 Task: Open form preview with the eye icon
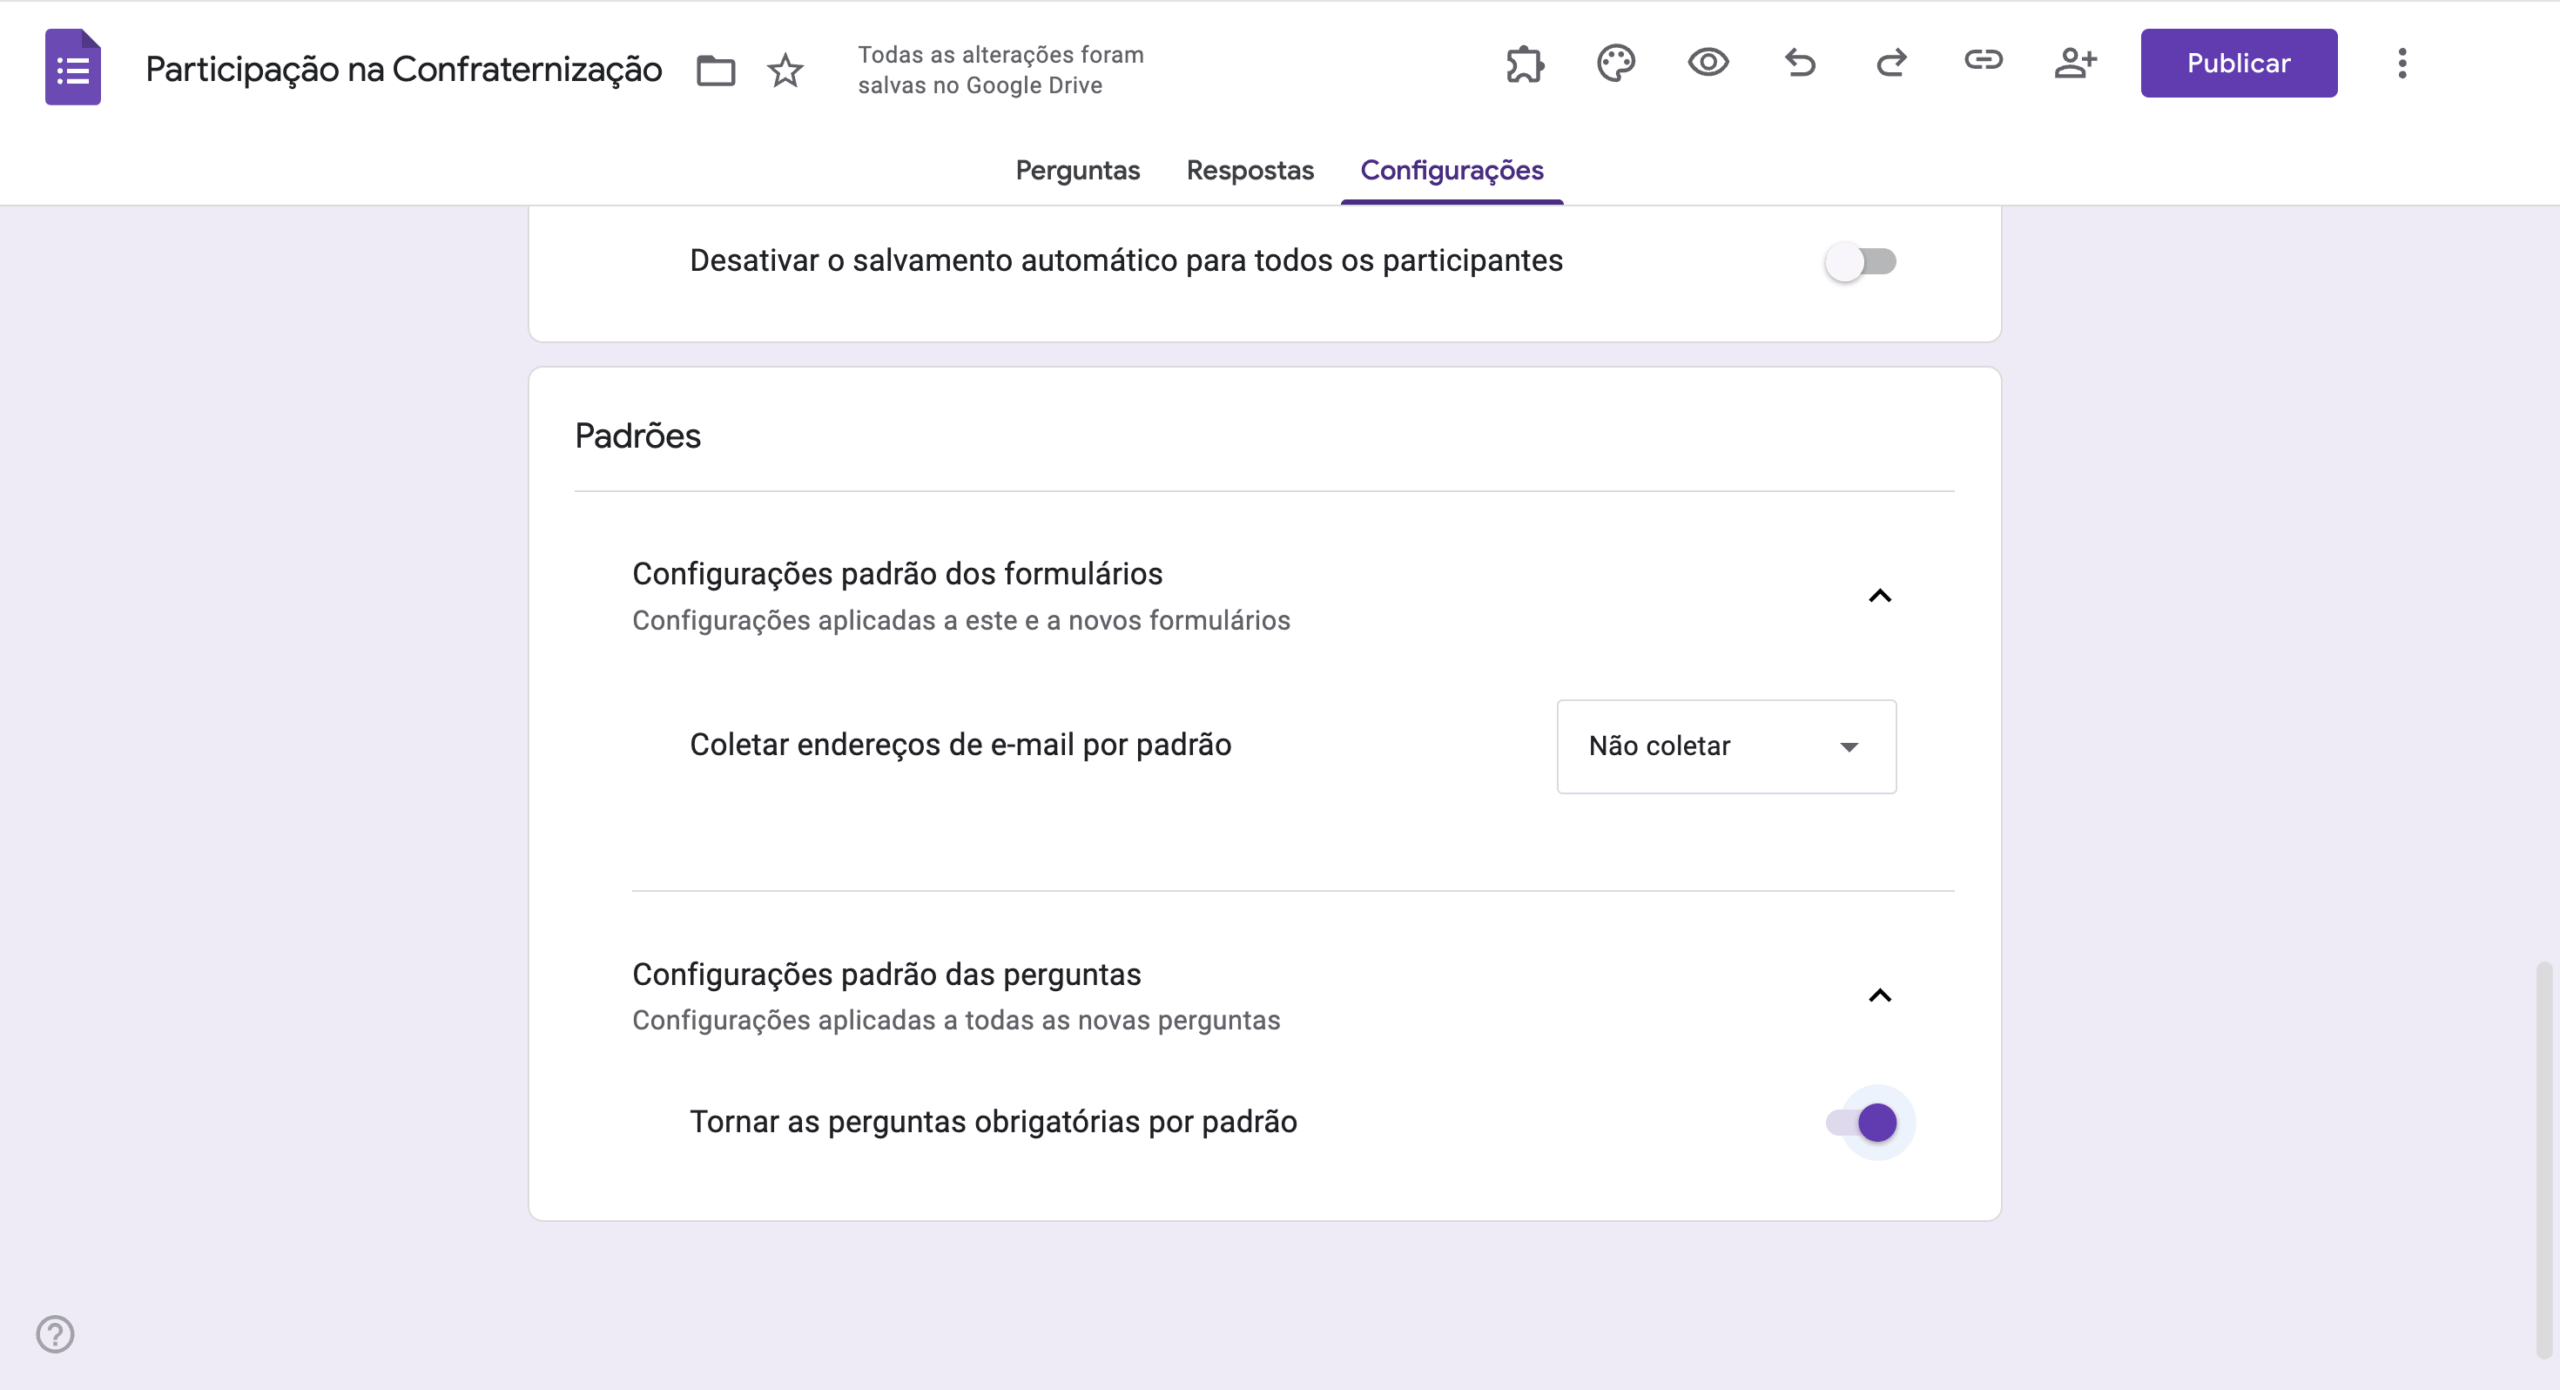[1707, 62]
